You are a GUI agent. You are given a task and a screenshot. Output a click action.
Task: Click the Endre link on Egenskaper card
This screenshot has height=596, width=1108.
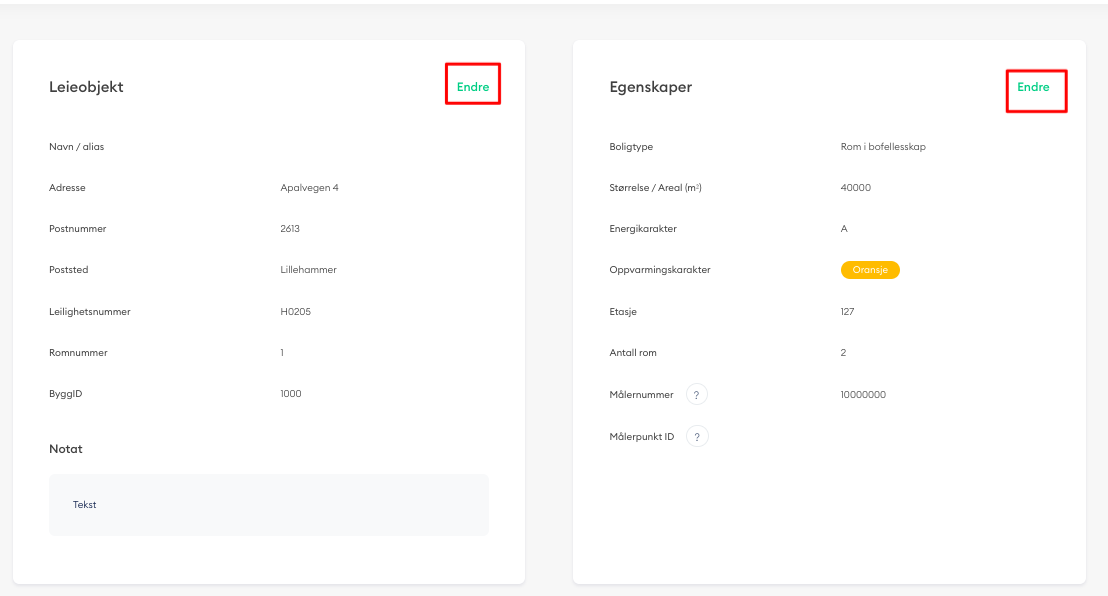[x=1035, y=88]
